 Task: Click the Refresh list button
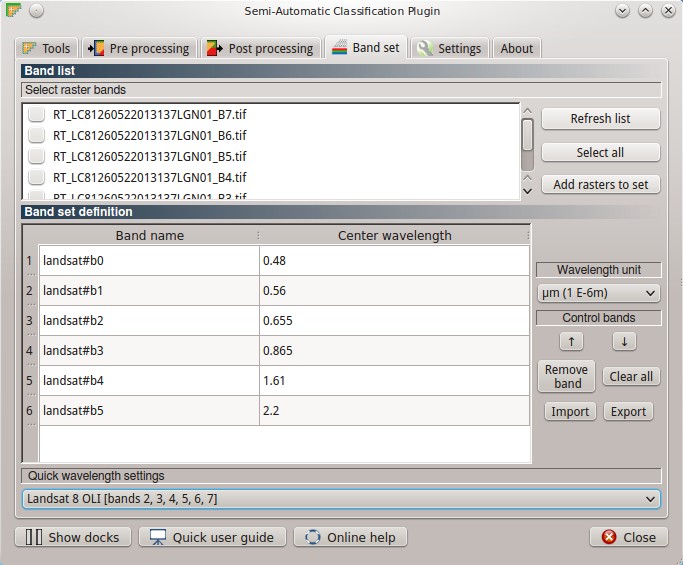pyautogui.click(x=601, y=118)
